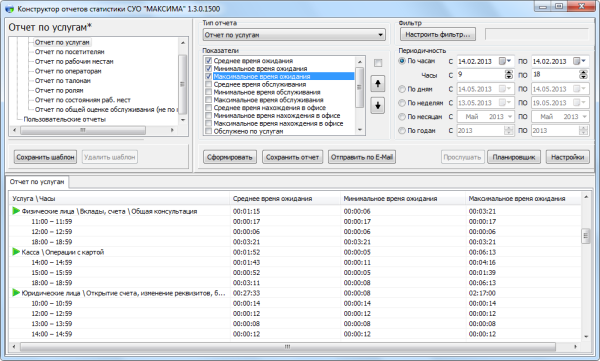The height and width of the screenshot is (361, 600).
Task: Select 'По дням' periodicity radio button
Action: pos(402,89)
